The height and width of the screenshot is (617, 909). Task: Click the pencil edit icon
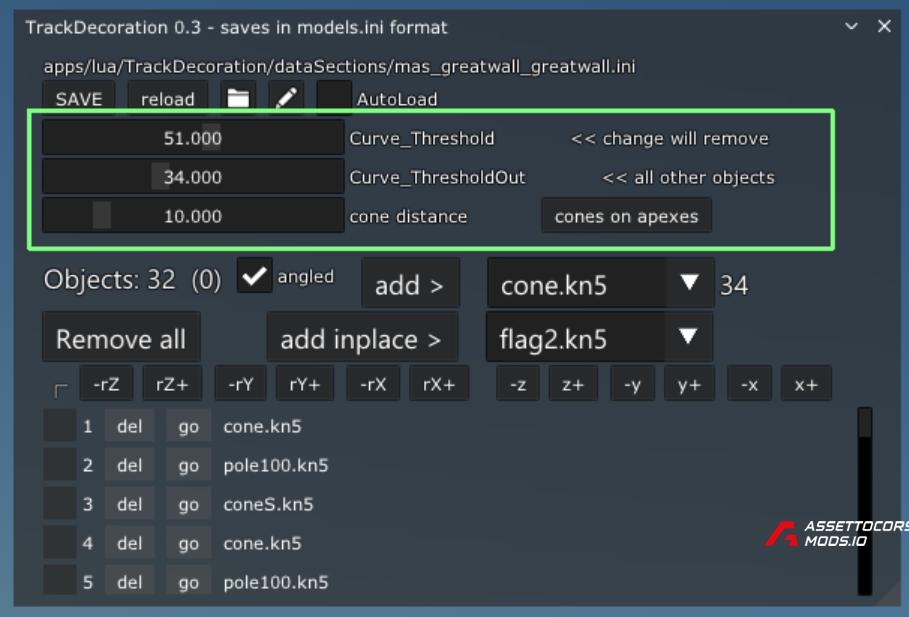click(286, 99)
